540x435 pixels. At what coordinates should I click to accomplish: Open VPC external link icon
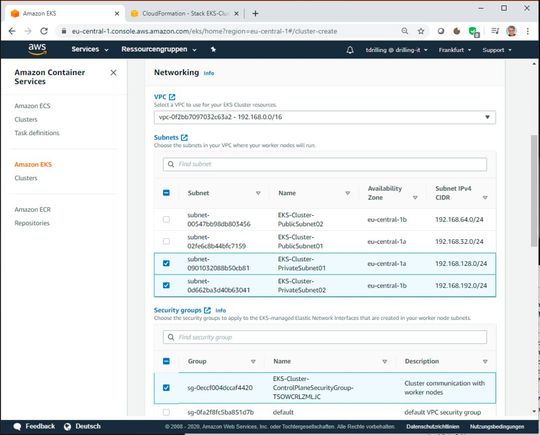pos(172,97)
